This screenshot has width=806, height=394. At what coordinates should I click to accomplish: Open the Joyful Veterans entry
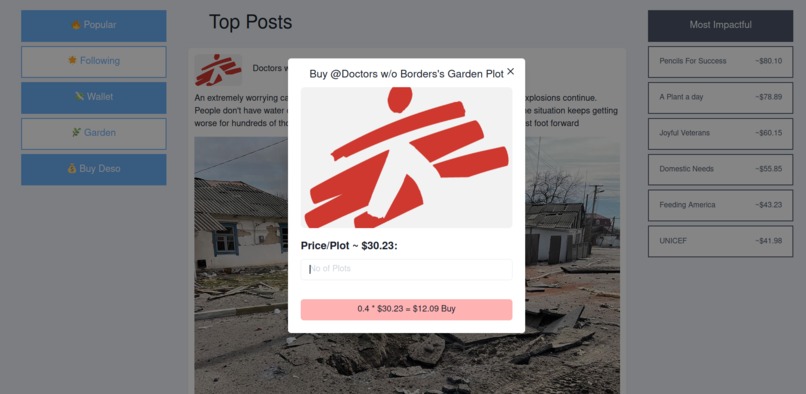click(x=720, y=133)
